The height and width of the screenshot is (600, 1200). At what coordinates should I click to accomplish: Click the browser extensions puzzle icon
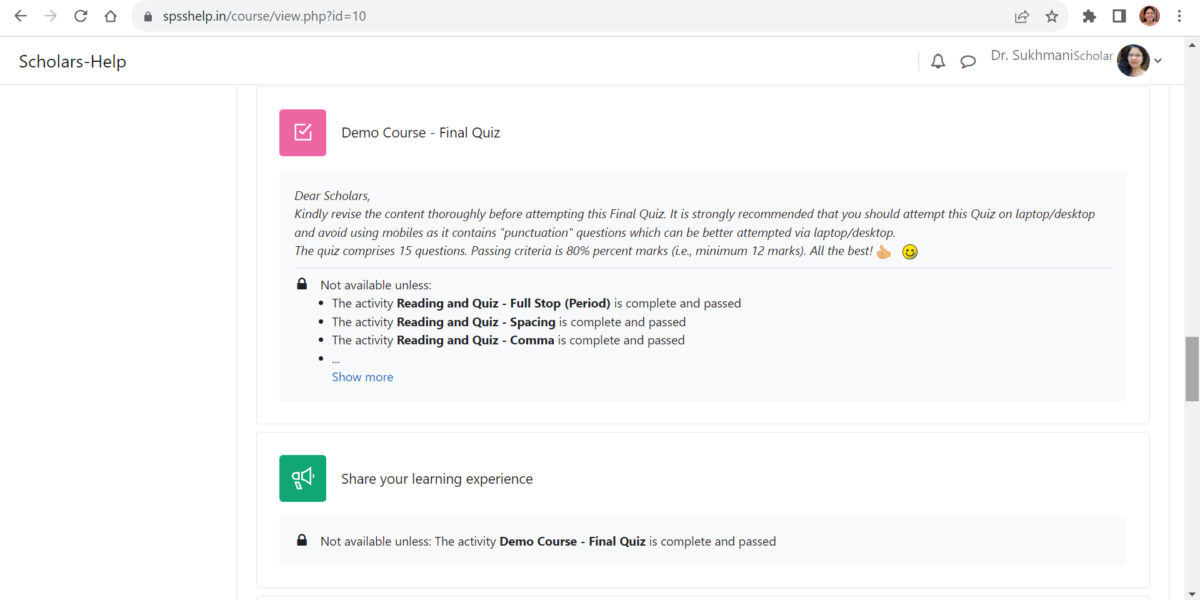(1089, 16)
